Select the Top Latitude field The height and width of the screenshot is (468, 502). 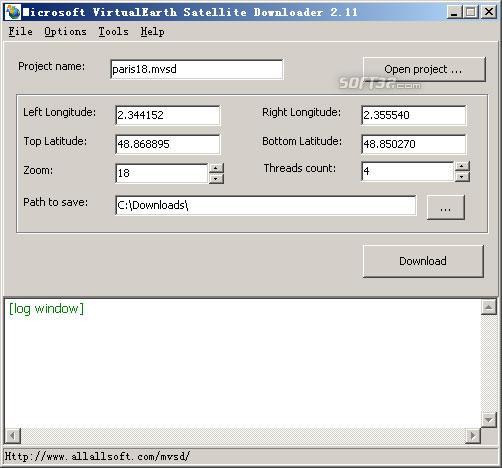168,144
